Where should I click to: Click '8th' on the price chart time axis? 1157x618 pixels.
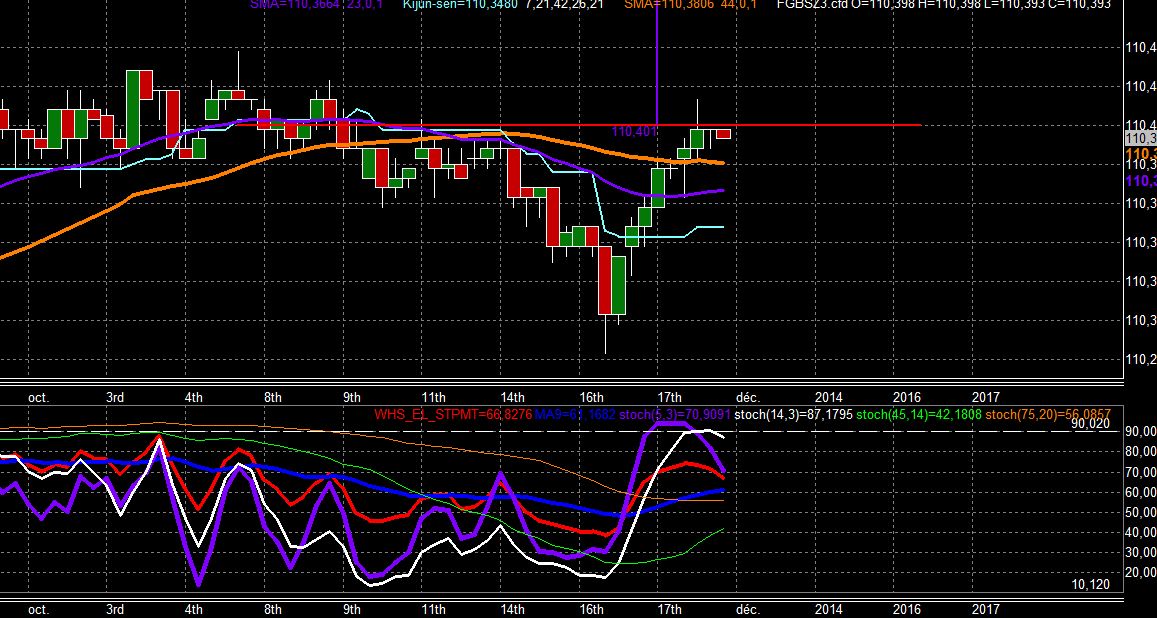(272, 397)
